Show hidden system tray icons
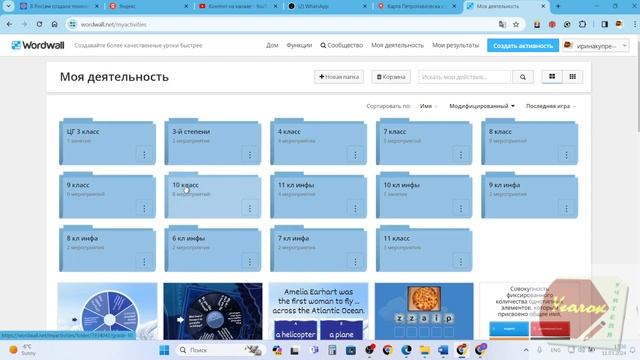Screen dimensions: 640x360 click(x=526, y=350)
